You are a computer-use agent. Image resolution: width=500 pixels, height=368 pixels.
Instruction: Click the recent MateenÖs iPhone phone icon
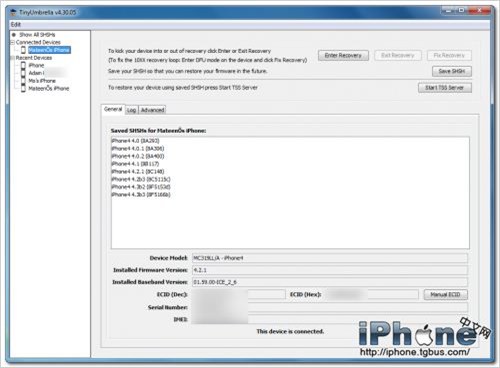[x=23, y=88]
